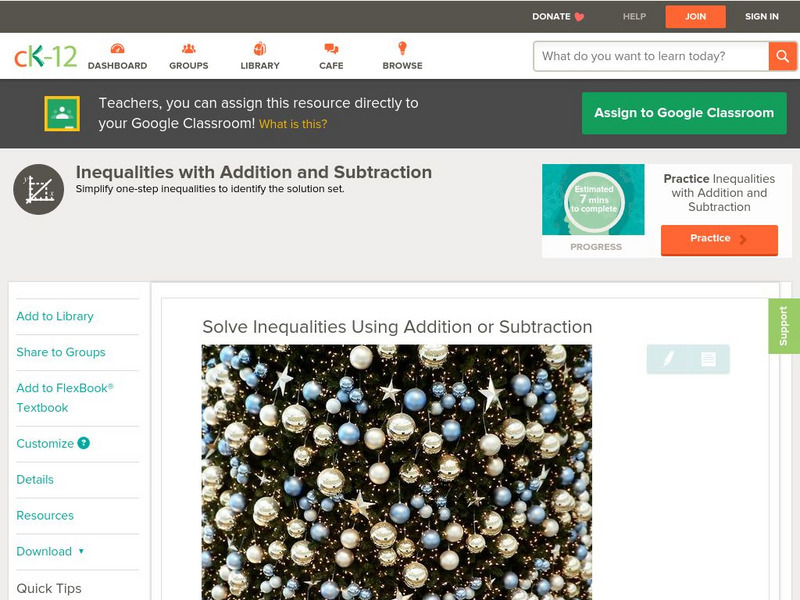Screen dimensions: 800x600
Task: Start the orange Practice button
Action: pyautogui.click(x=719, y=239)
